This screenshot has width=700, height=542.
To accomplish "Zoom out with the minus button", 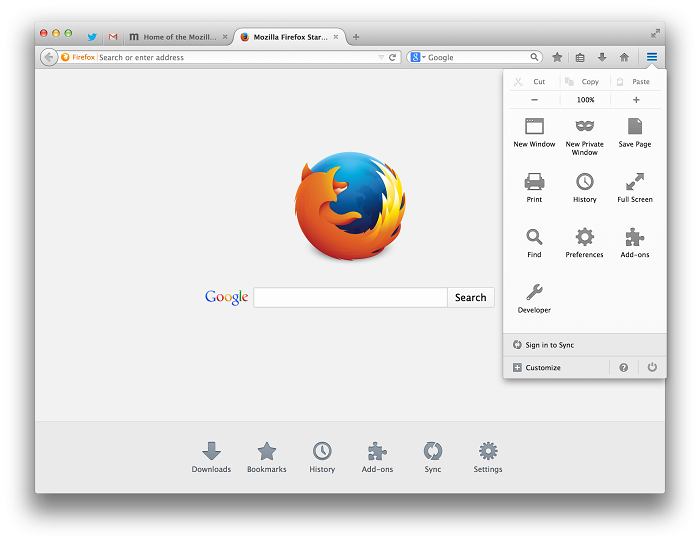I will (x=534, y=100).
